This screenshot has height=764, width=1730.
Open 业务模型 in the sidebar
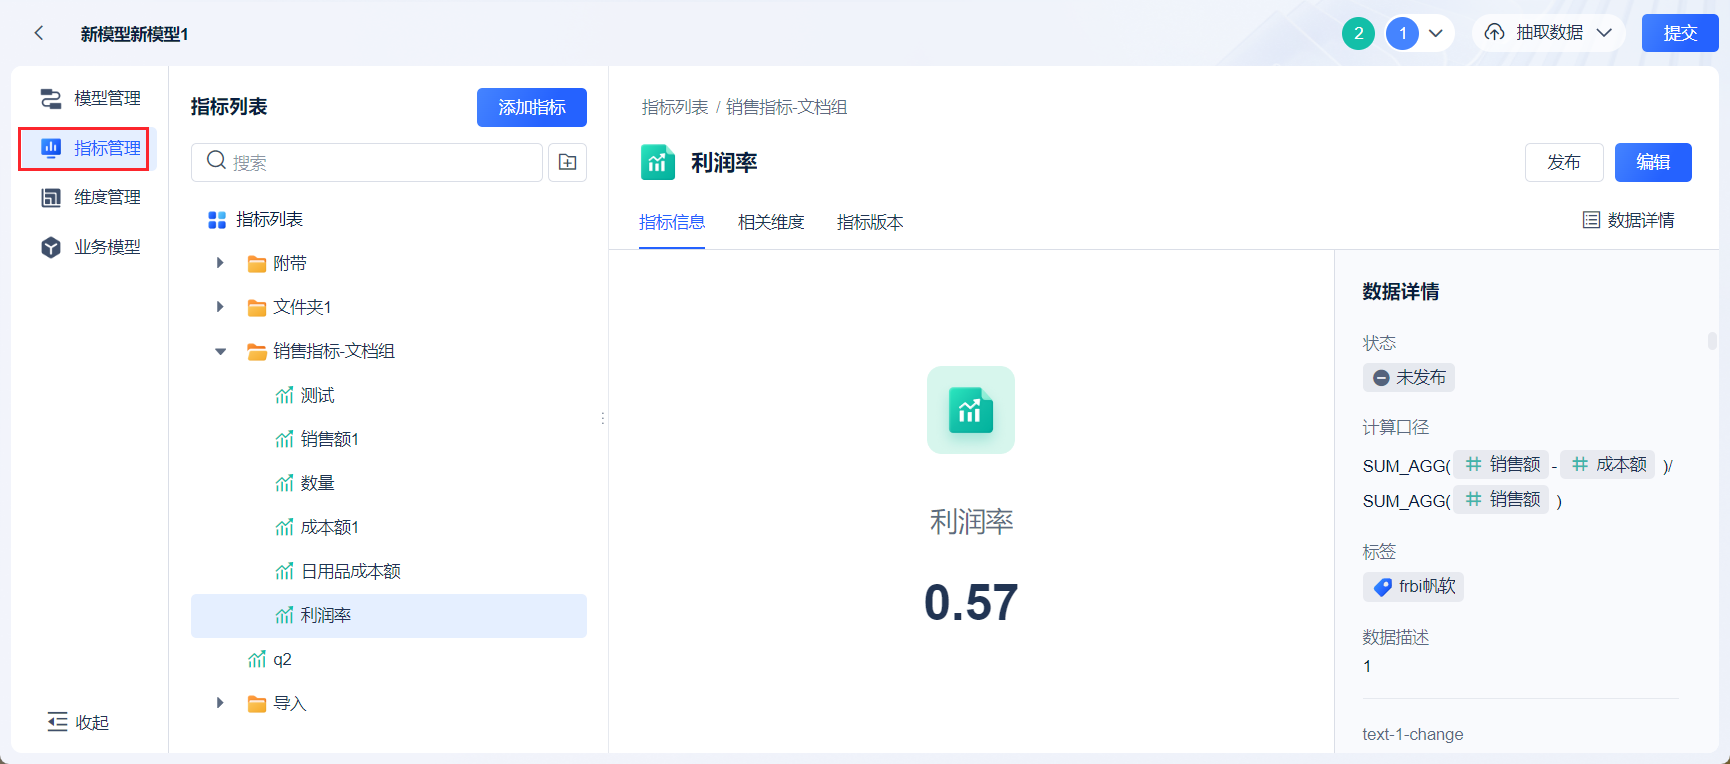point(89,247)
